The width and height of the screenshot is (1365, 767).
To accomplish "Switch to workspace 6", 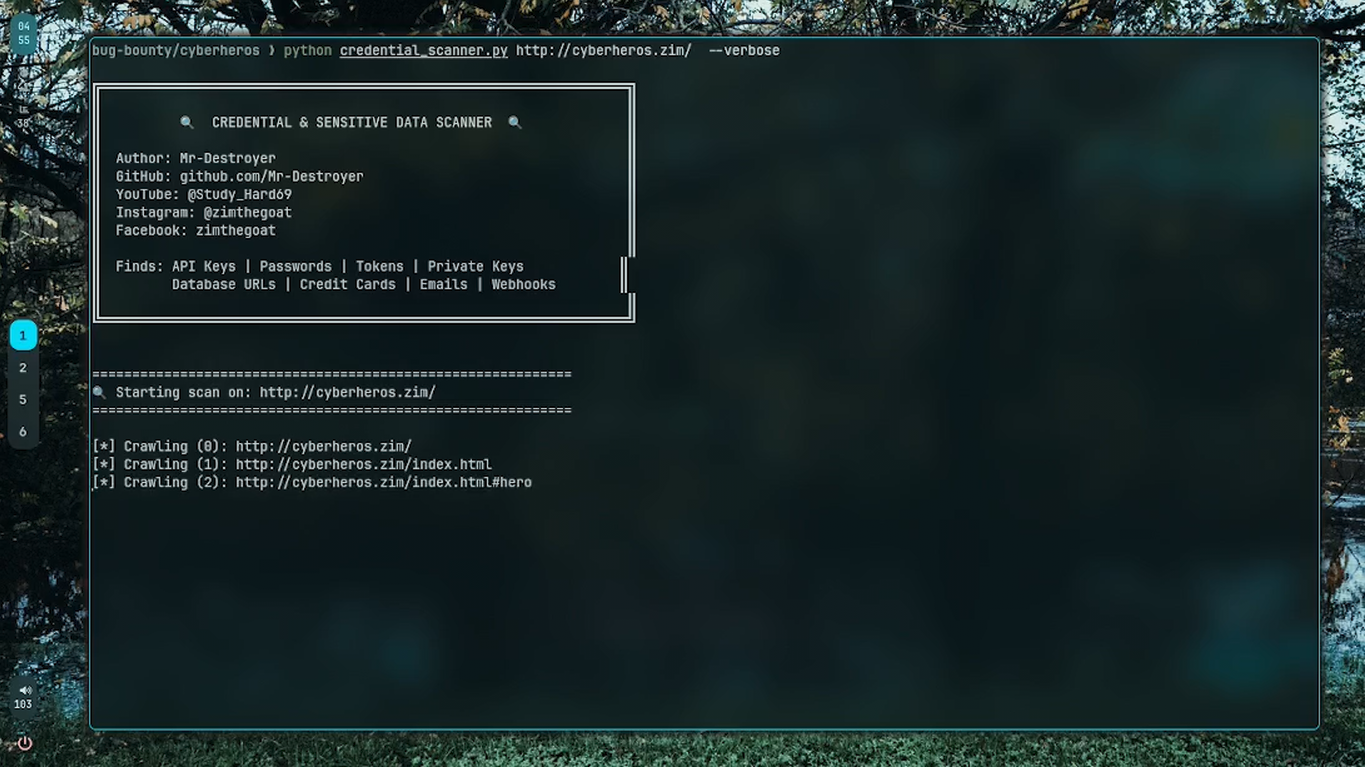I will click(x=23, y=431).
